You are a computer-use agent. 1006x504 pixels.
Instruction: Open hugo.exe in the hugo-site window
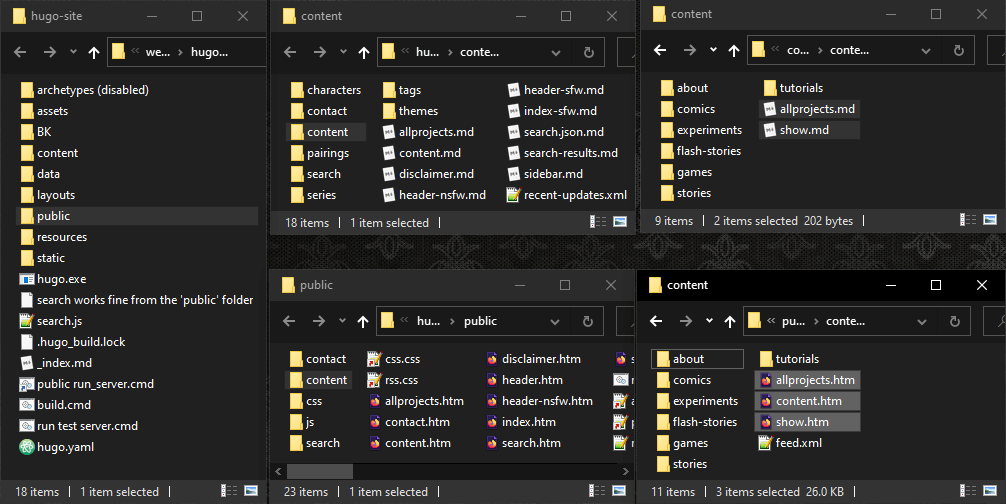[61, 279]
